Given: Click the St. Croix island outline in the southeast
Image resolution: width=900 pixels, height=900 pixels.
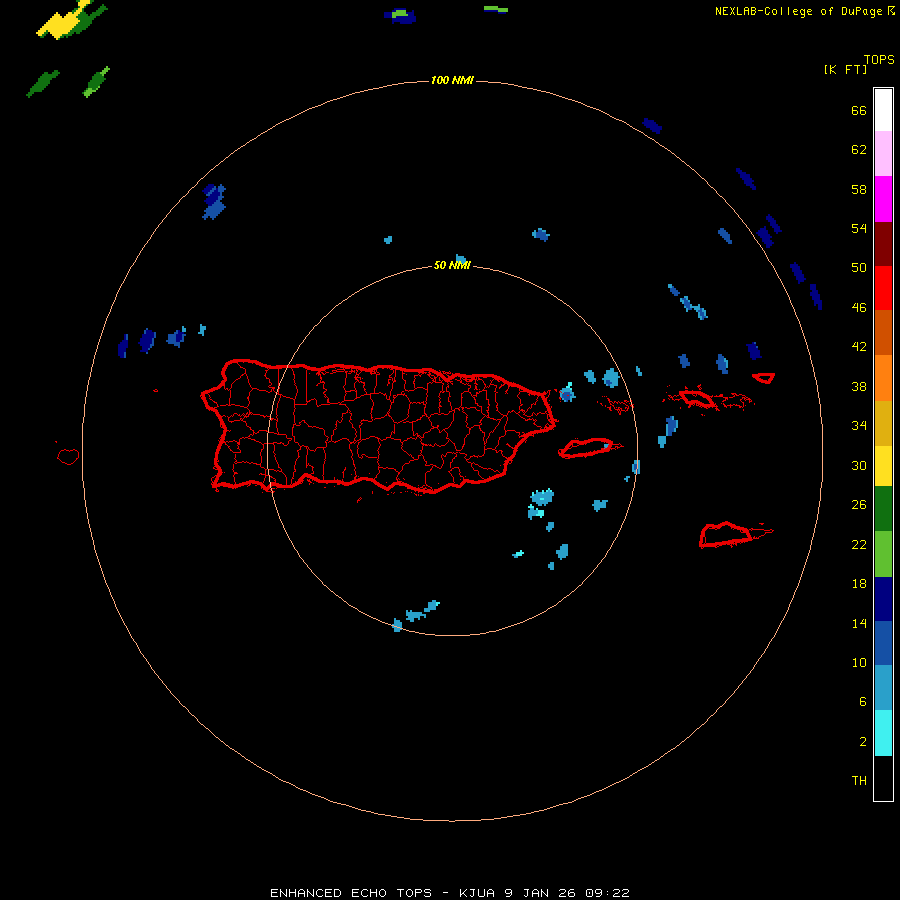Looking at the screenshot, I should coord(726,535).
